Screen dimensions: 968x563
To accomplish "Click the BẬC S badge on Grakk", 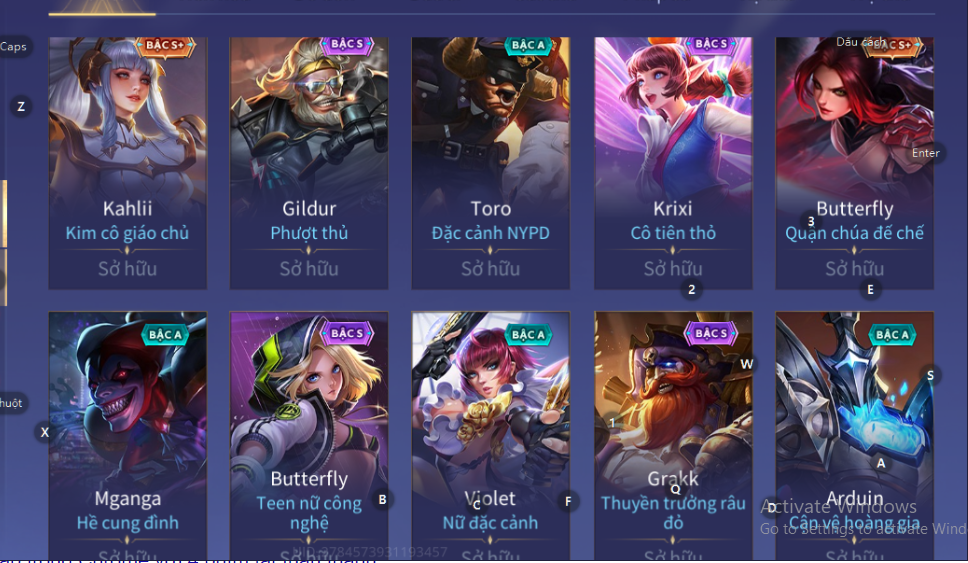I will coord(711,333).
